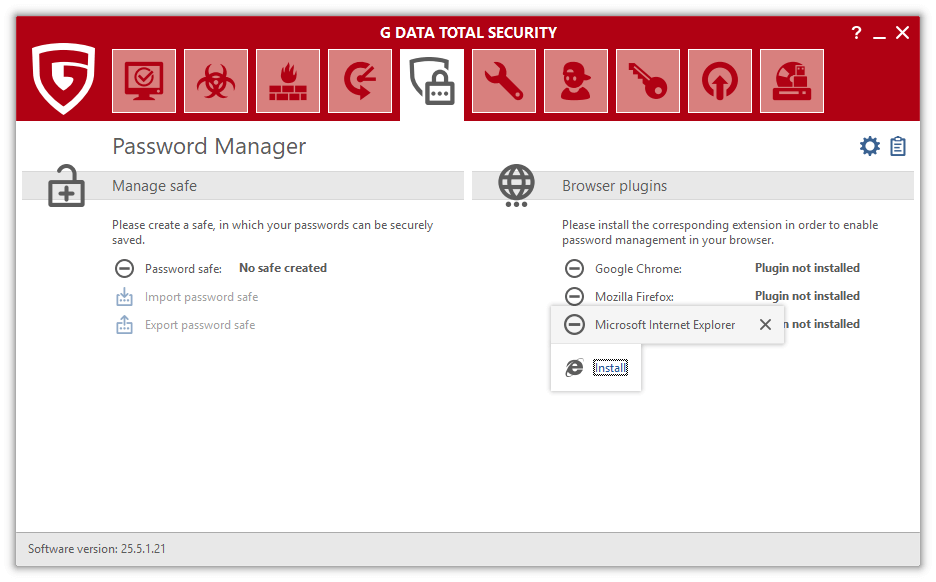Click the Export password safe icon

124,325
